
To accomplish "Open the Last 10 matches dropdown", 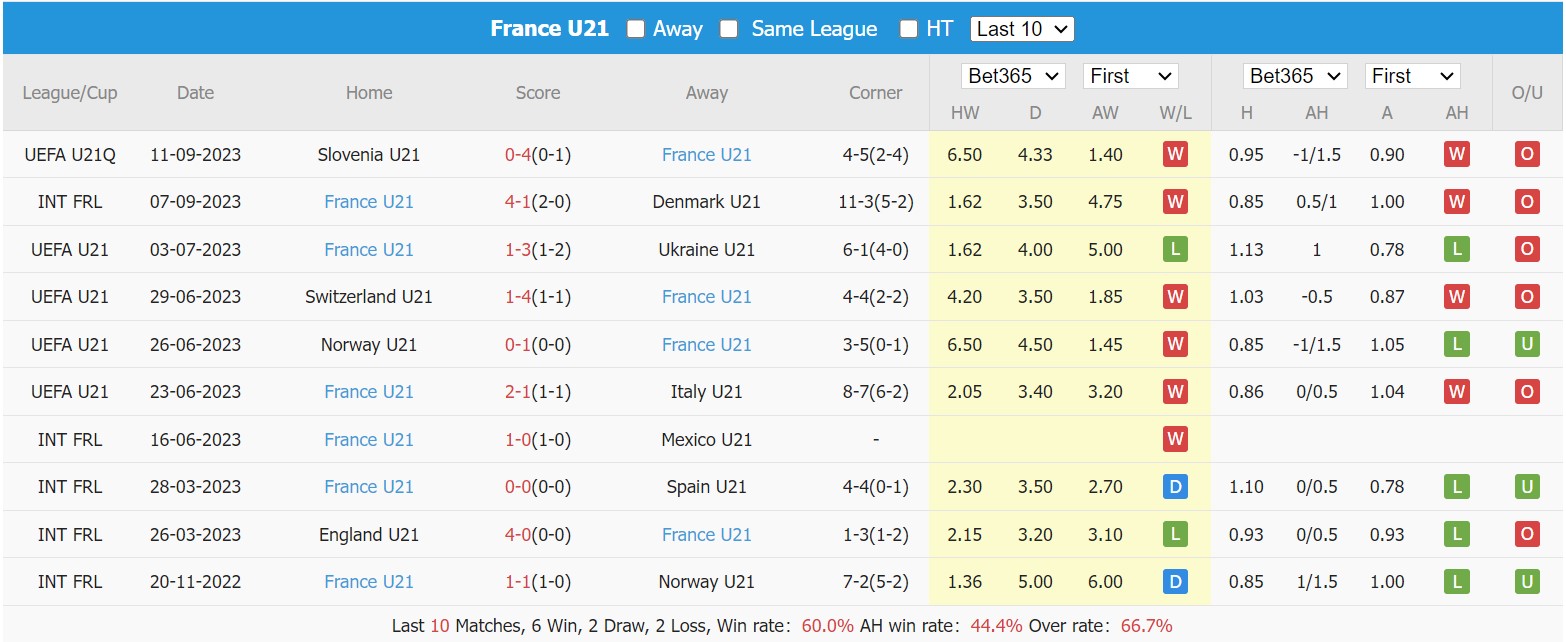I will [x=1021, y=29].
